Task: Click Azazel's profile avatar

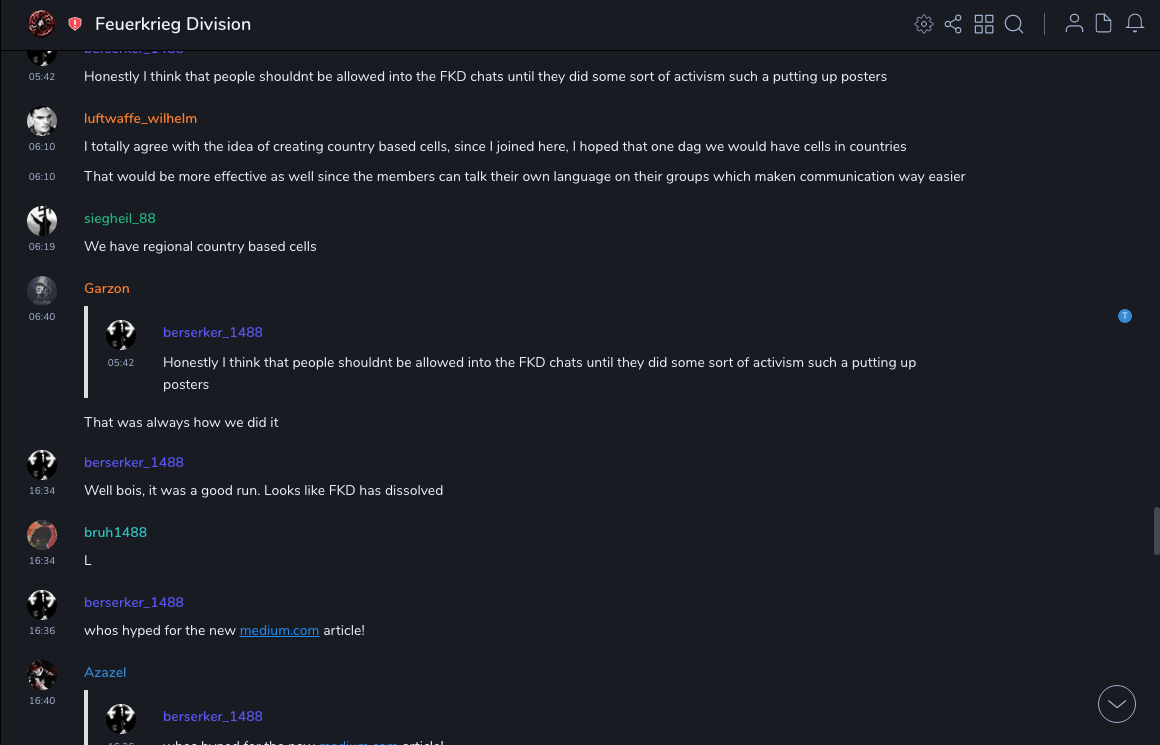Action: [x=42, y=675]
